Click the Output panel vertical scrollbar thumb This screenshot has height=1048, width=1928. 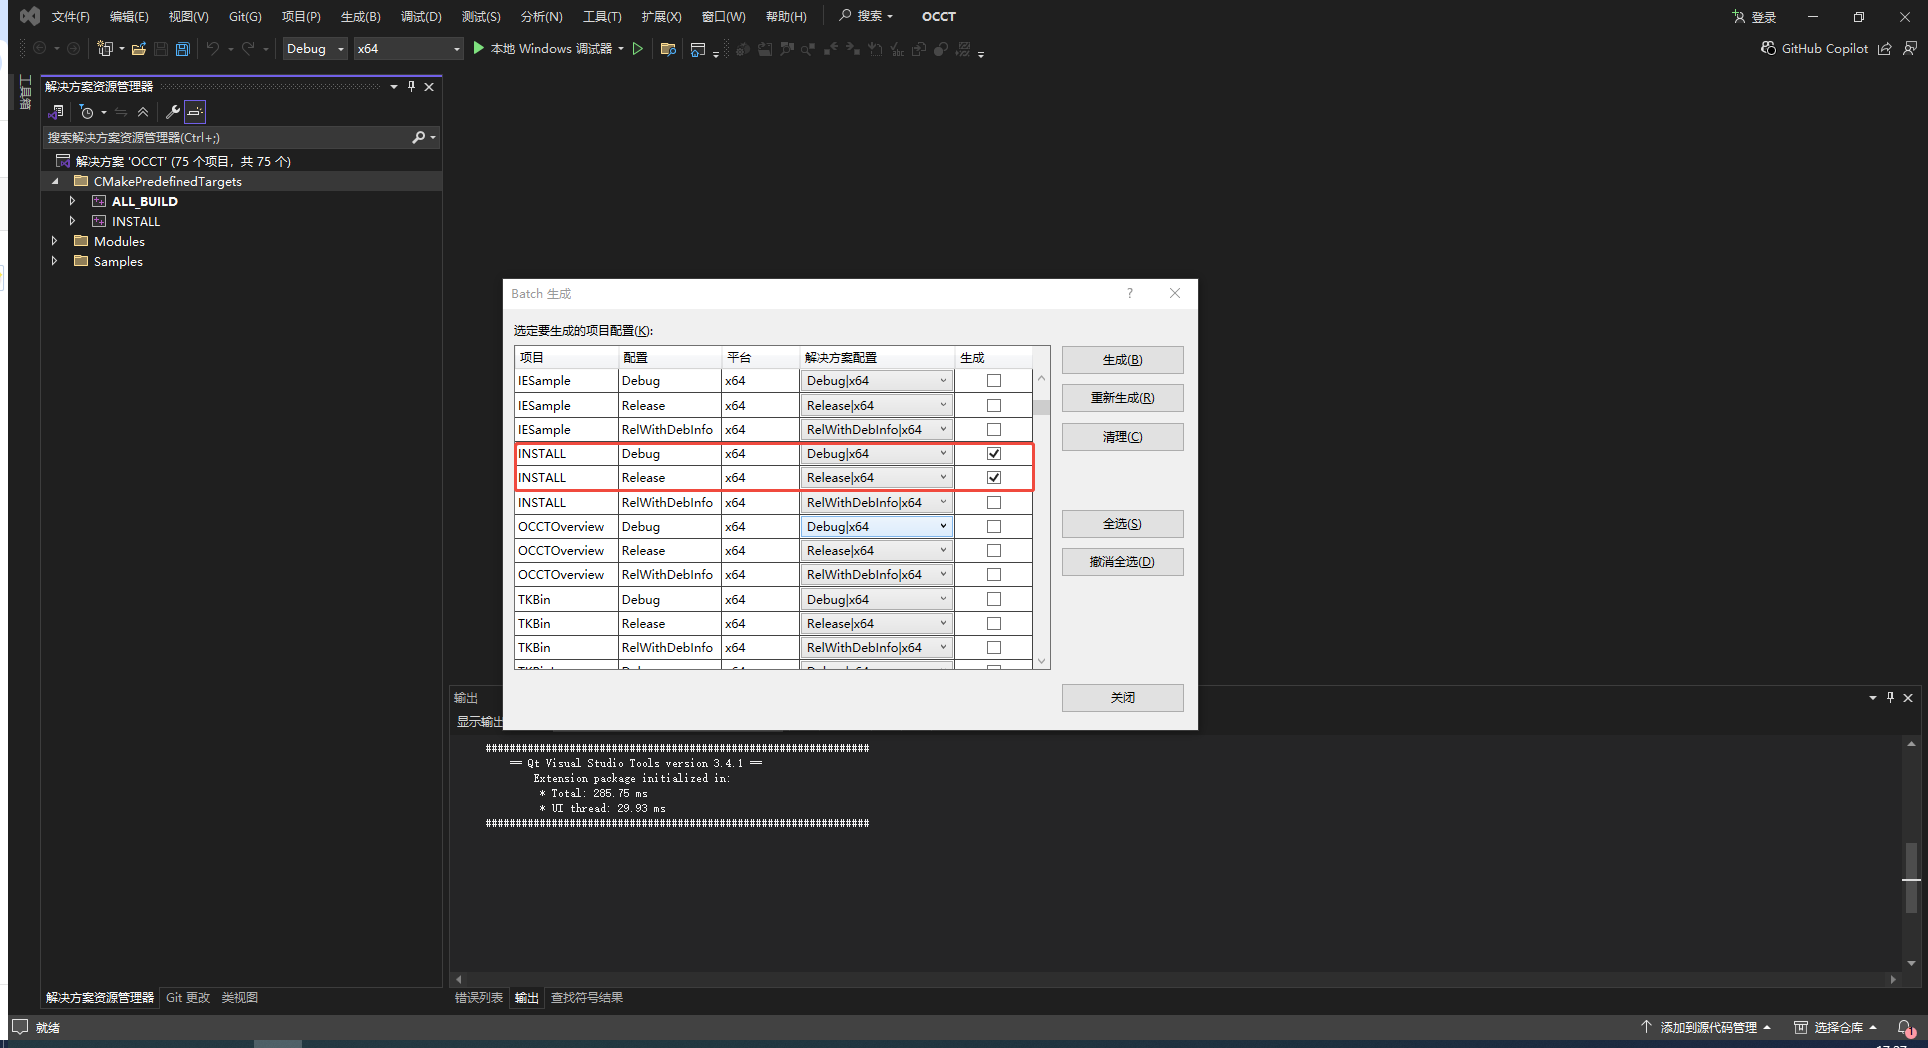(1911, 877)
